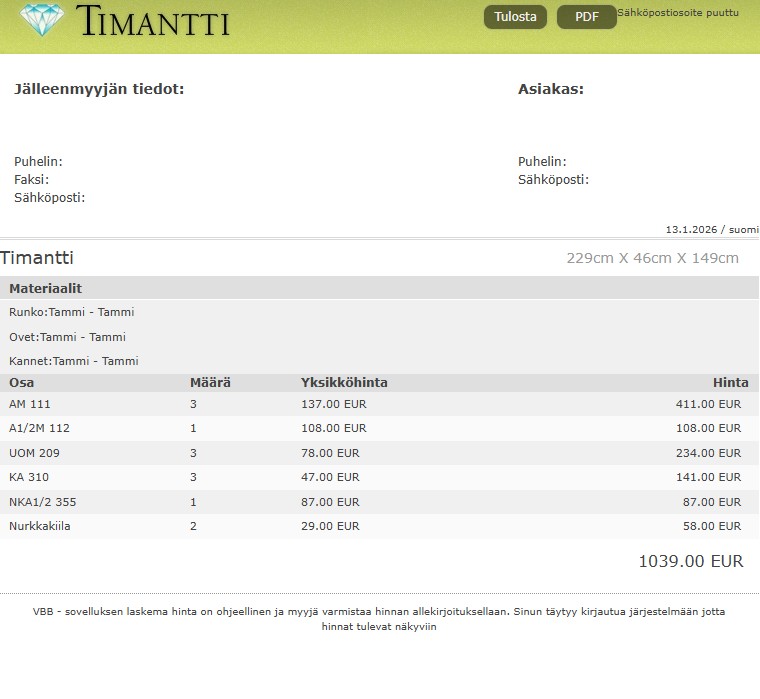Image resolution: width=760 pixels, height=699 pixels.
Task: Click the Faksi label in reseller details
Action: pyautogui.click(x=31, y=180)
